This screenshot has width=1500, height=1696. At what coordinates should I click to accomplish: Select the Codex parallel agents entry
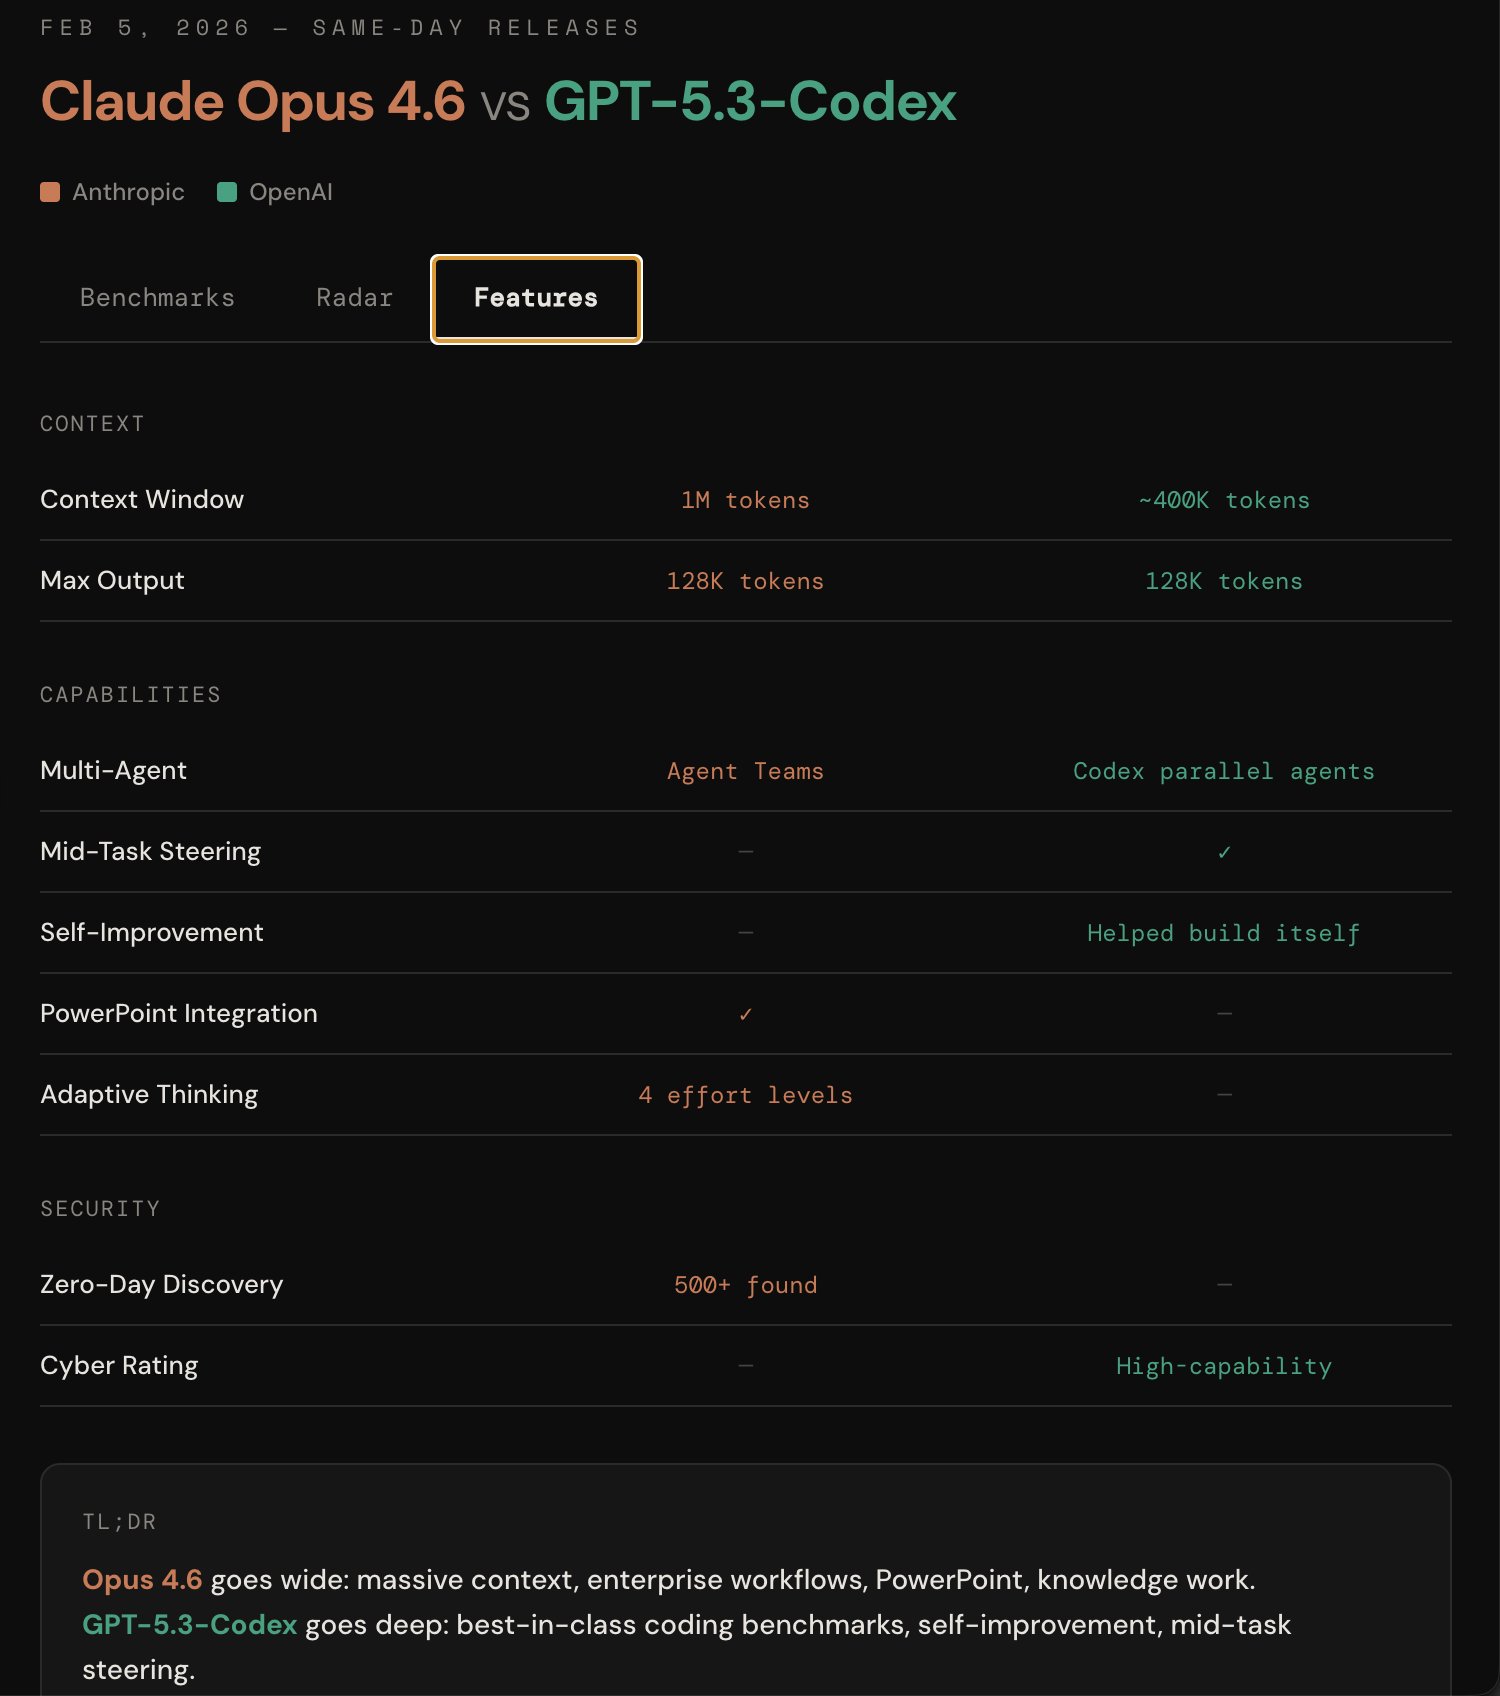[1224, 771]
